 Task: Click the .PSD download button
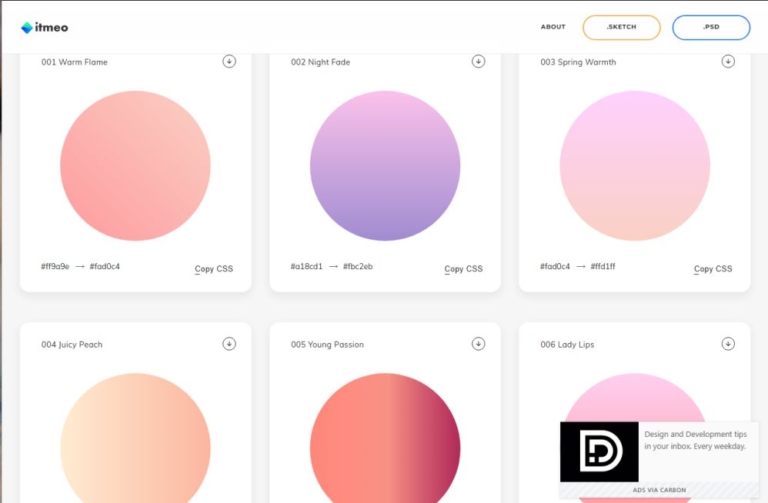711,27
